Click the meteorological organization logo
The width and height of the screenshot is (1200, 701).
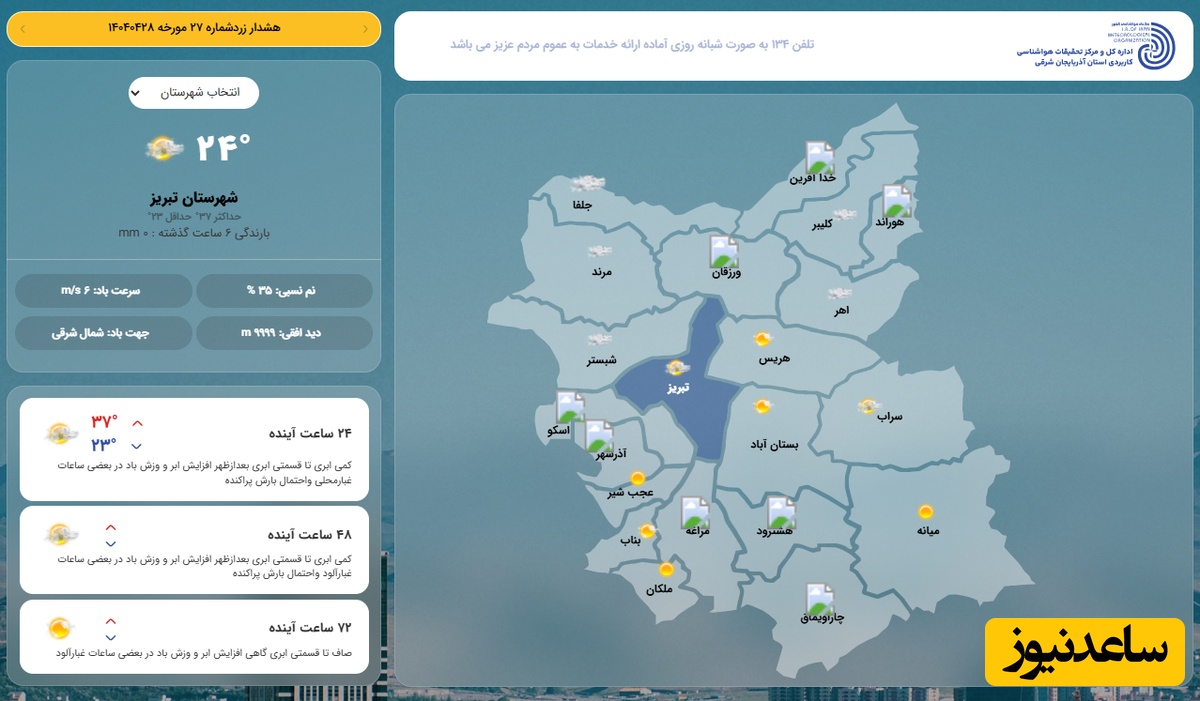[x=1157, y=45]
